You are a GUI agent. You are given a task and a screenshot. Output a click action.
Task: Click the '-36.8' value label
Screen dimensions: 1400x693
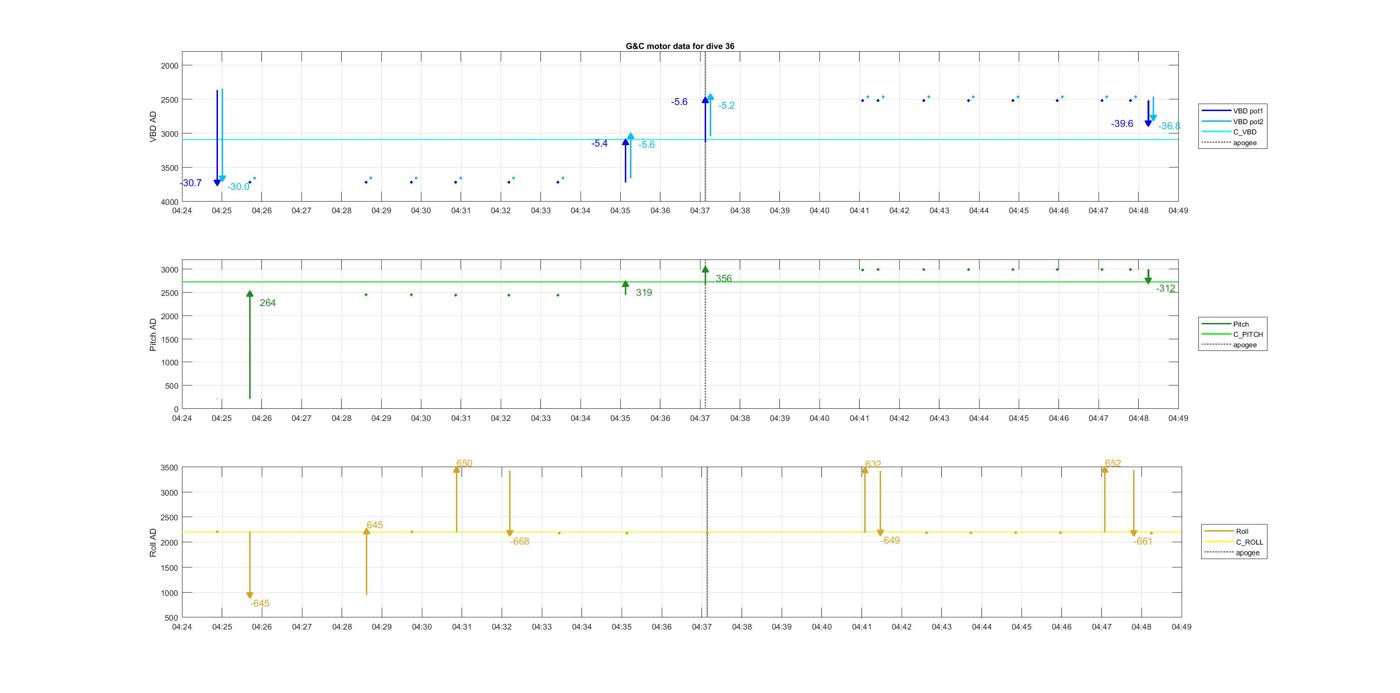[x=1169, y=127]
